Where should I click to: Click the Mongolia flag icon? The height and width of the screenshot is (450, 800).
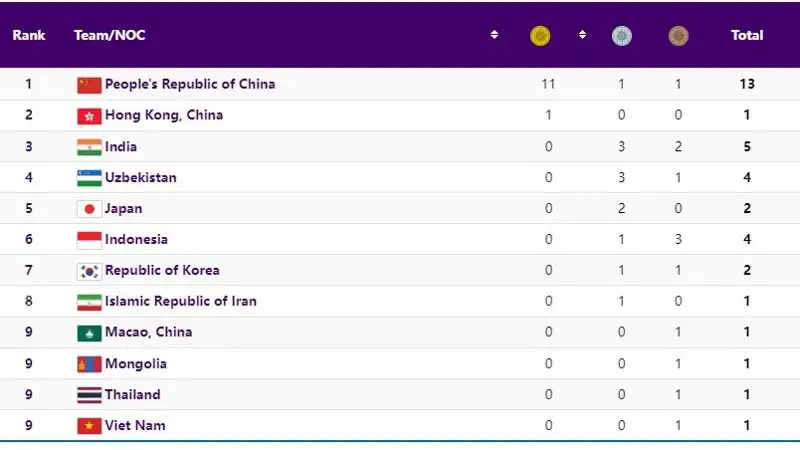89,364
